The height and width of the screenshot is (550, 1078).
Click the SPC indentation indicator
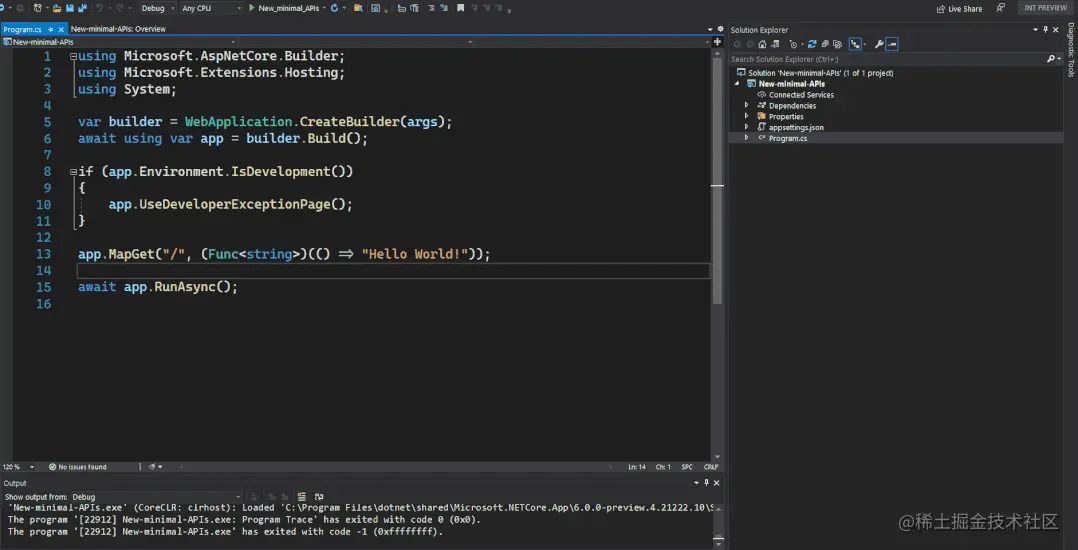pos(687,467)
